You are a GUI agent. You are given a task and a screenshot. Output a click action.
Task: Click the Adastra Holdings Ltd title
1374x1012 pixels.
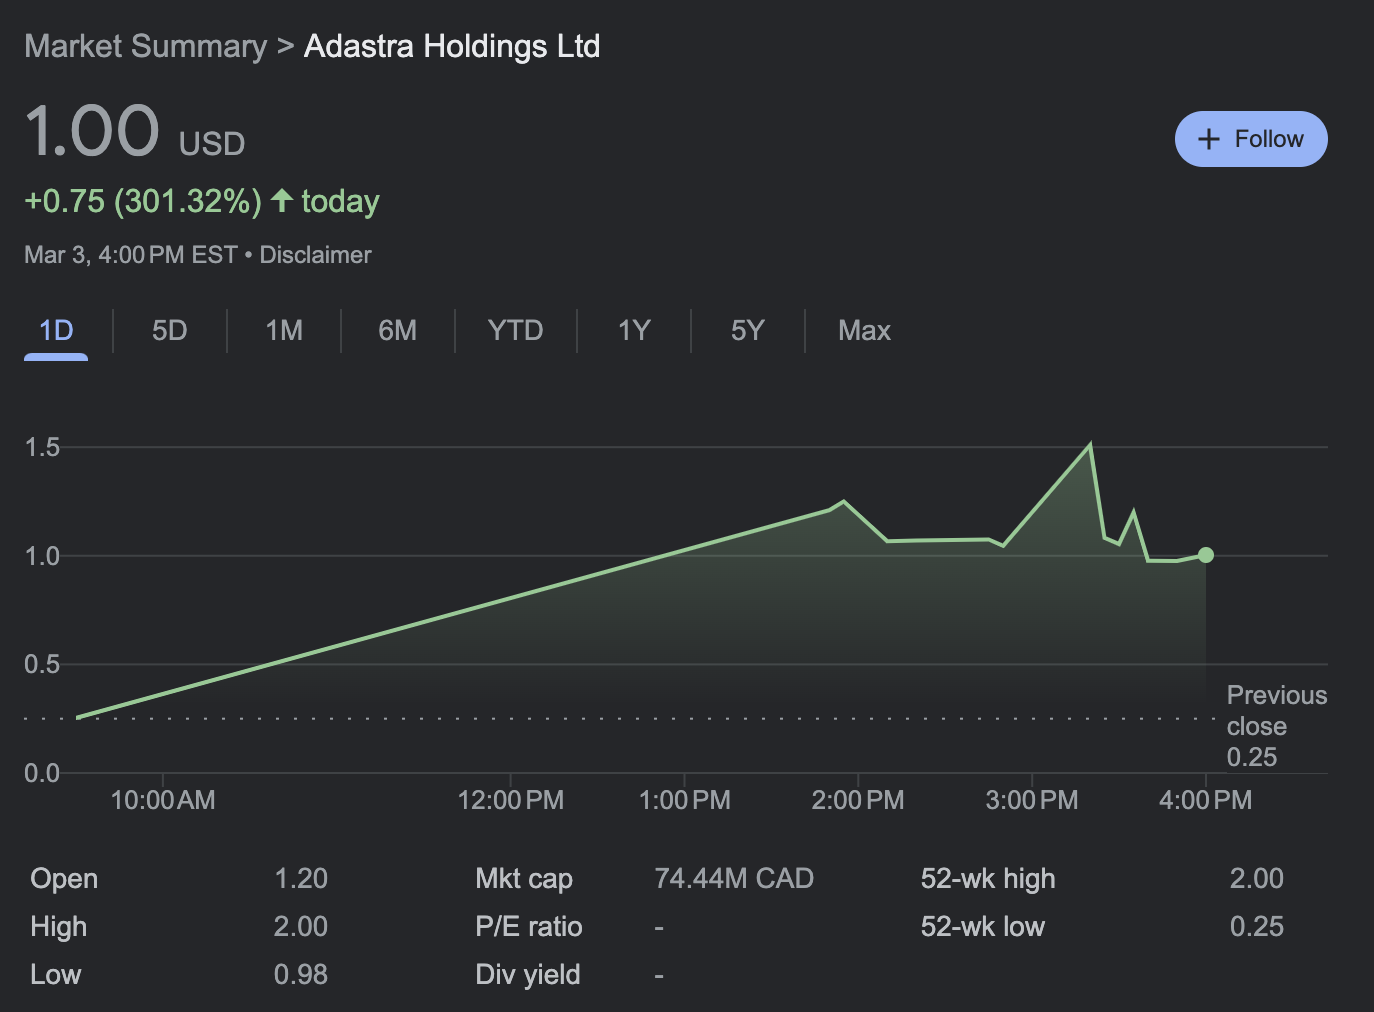452,46
